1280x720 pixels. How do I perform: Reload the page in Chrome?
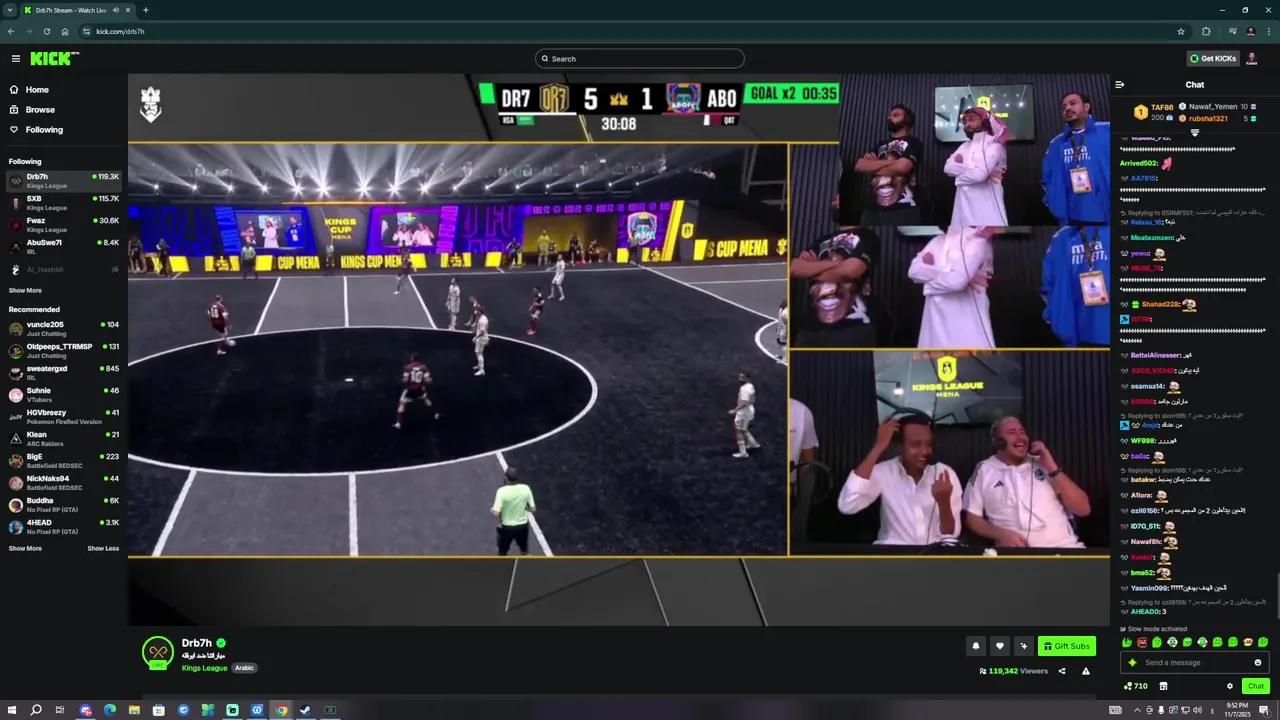coord(46,31)
